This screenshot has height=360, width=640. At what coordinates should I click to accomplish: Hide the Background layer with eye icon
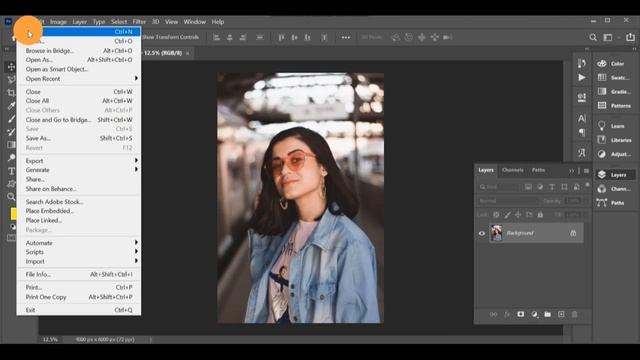(482, 233)
